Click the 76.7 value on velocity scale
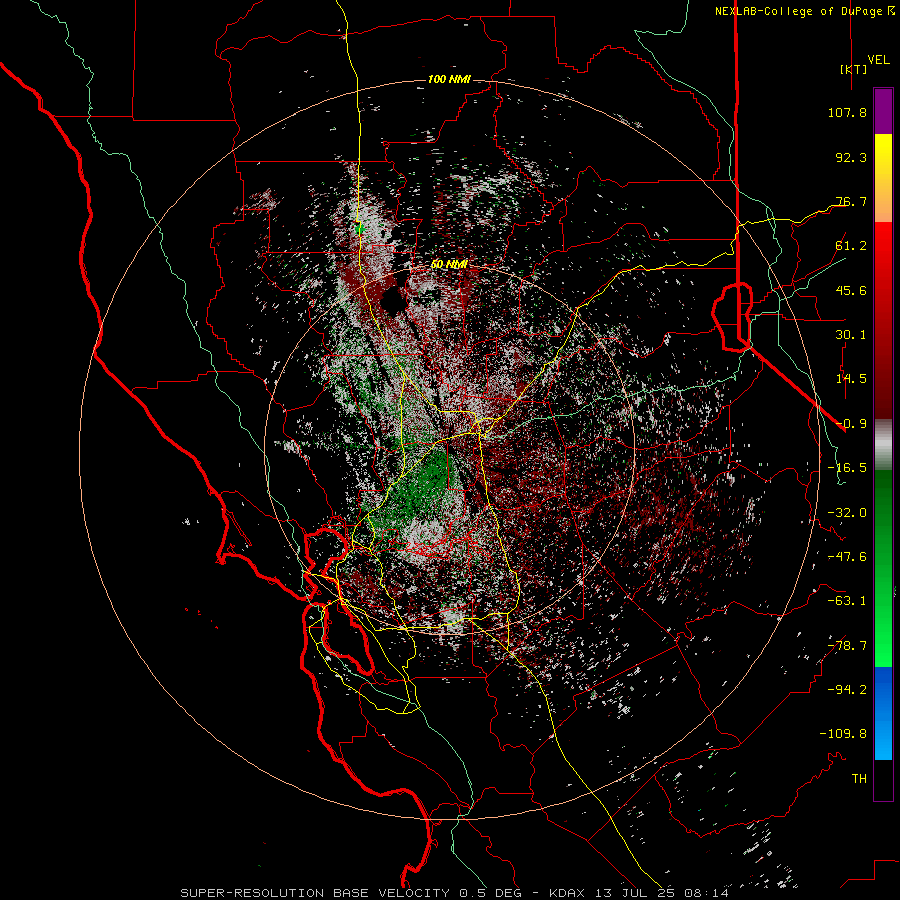Image resolution: width=900 pixels, height=900 pixels. (851, 201)
